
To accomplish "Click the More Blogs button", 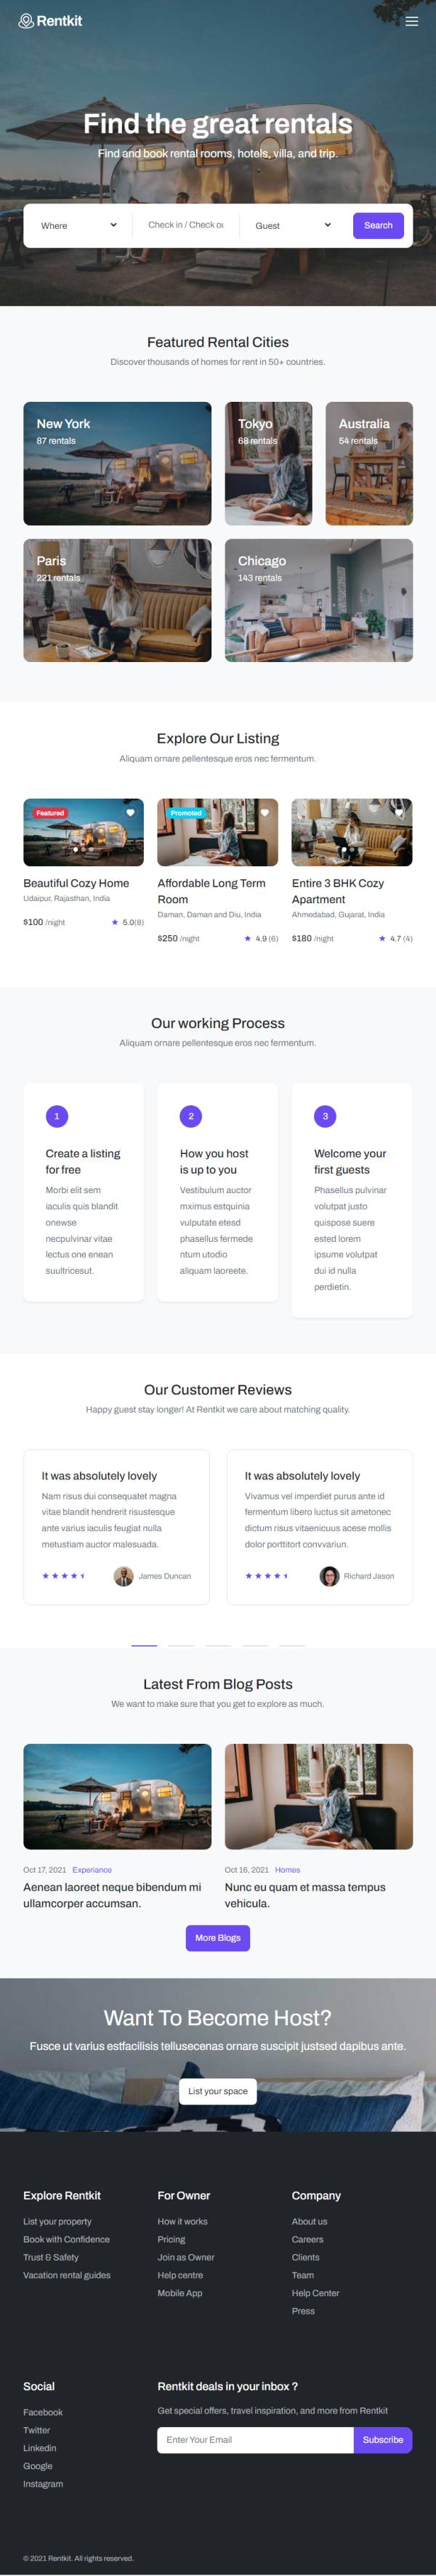I will 218,1938.
